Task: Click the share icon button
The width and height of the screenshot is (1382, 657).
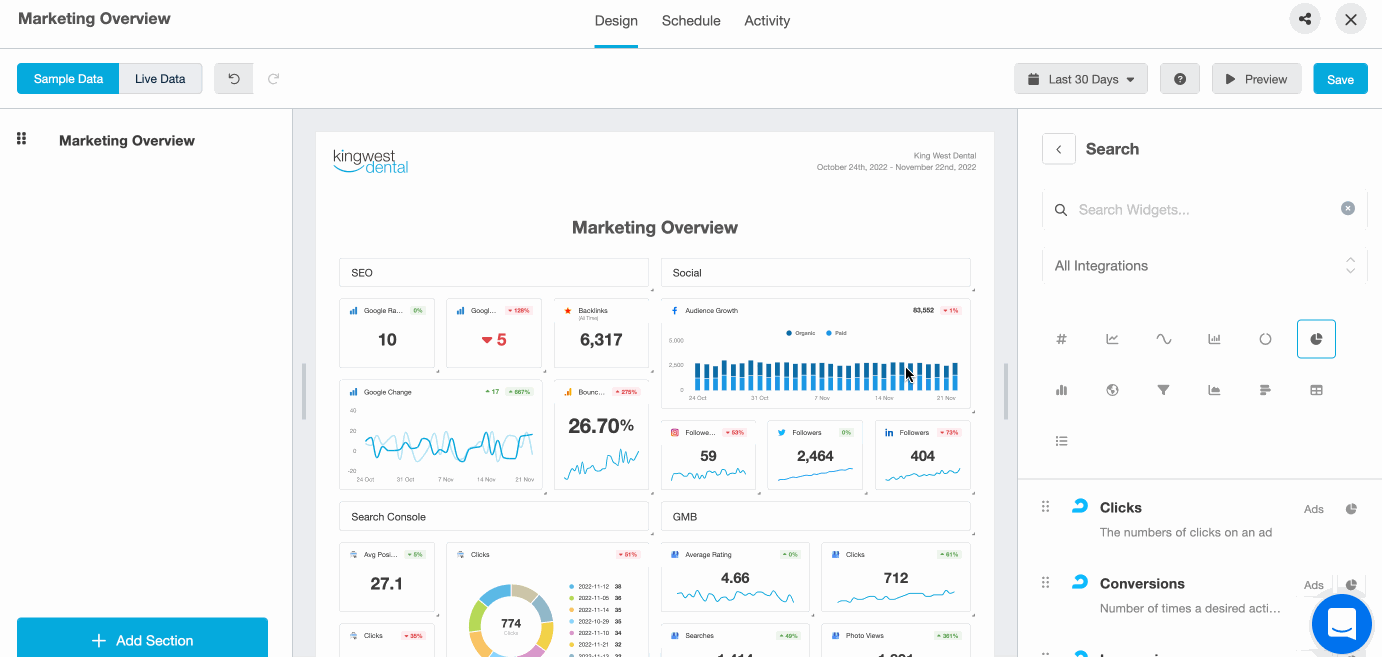Action: [1304, 19]
